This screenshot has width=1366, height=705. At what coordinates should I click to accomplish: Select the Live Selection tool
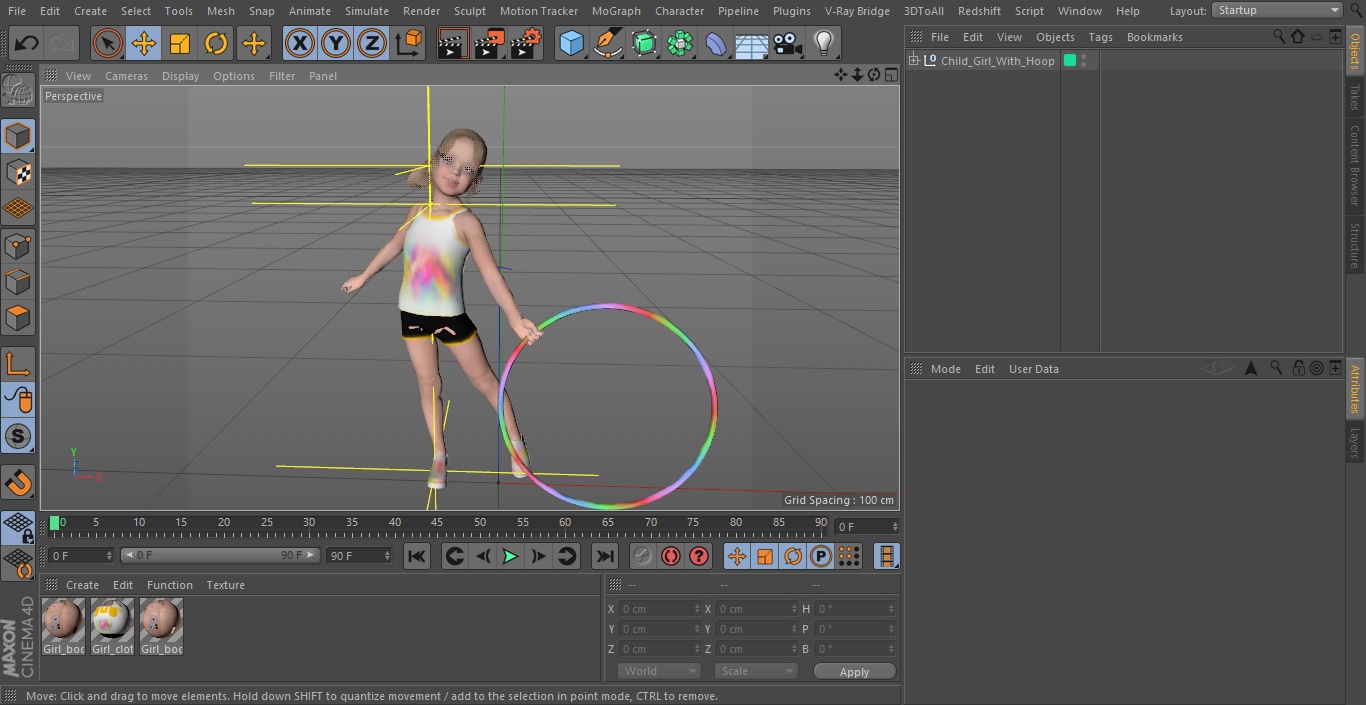(107, 44)
